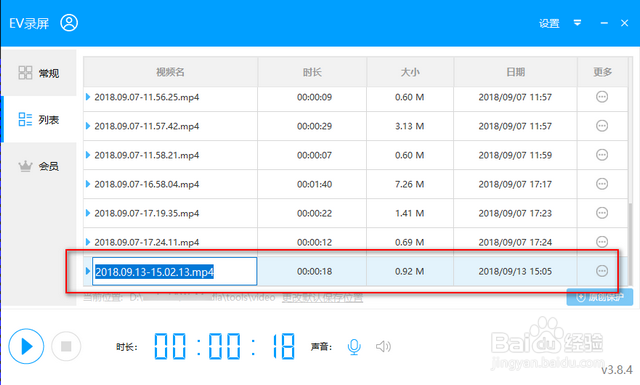Play video 2018.09.07-11.56.25.mp4 via its arrow
Viewport: 640px width, 385px height.
pyautogui.click(x=88, y=97)
